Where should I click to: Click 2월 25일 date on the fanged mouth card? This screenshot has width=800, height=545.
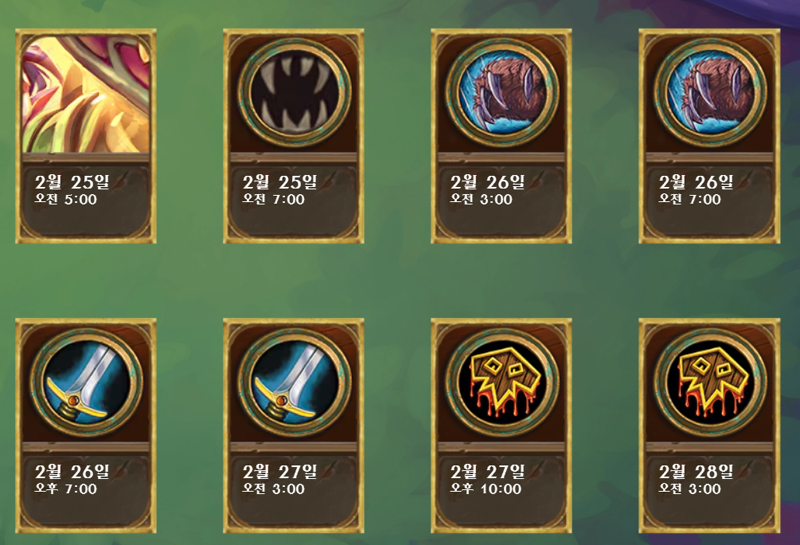(280, 182)
